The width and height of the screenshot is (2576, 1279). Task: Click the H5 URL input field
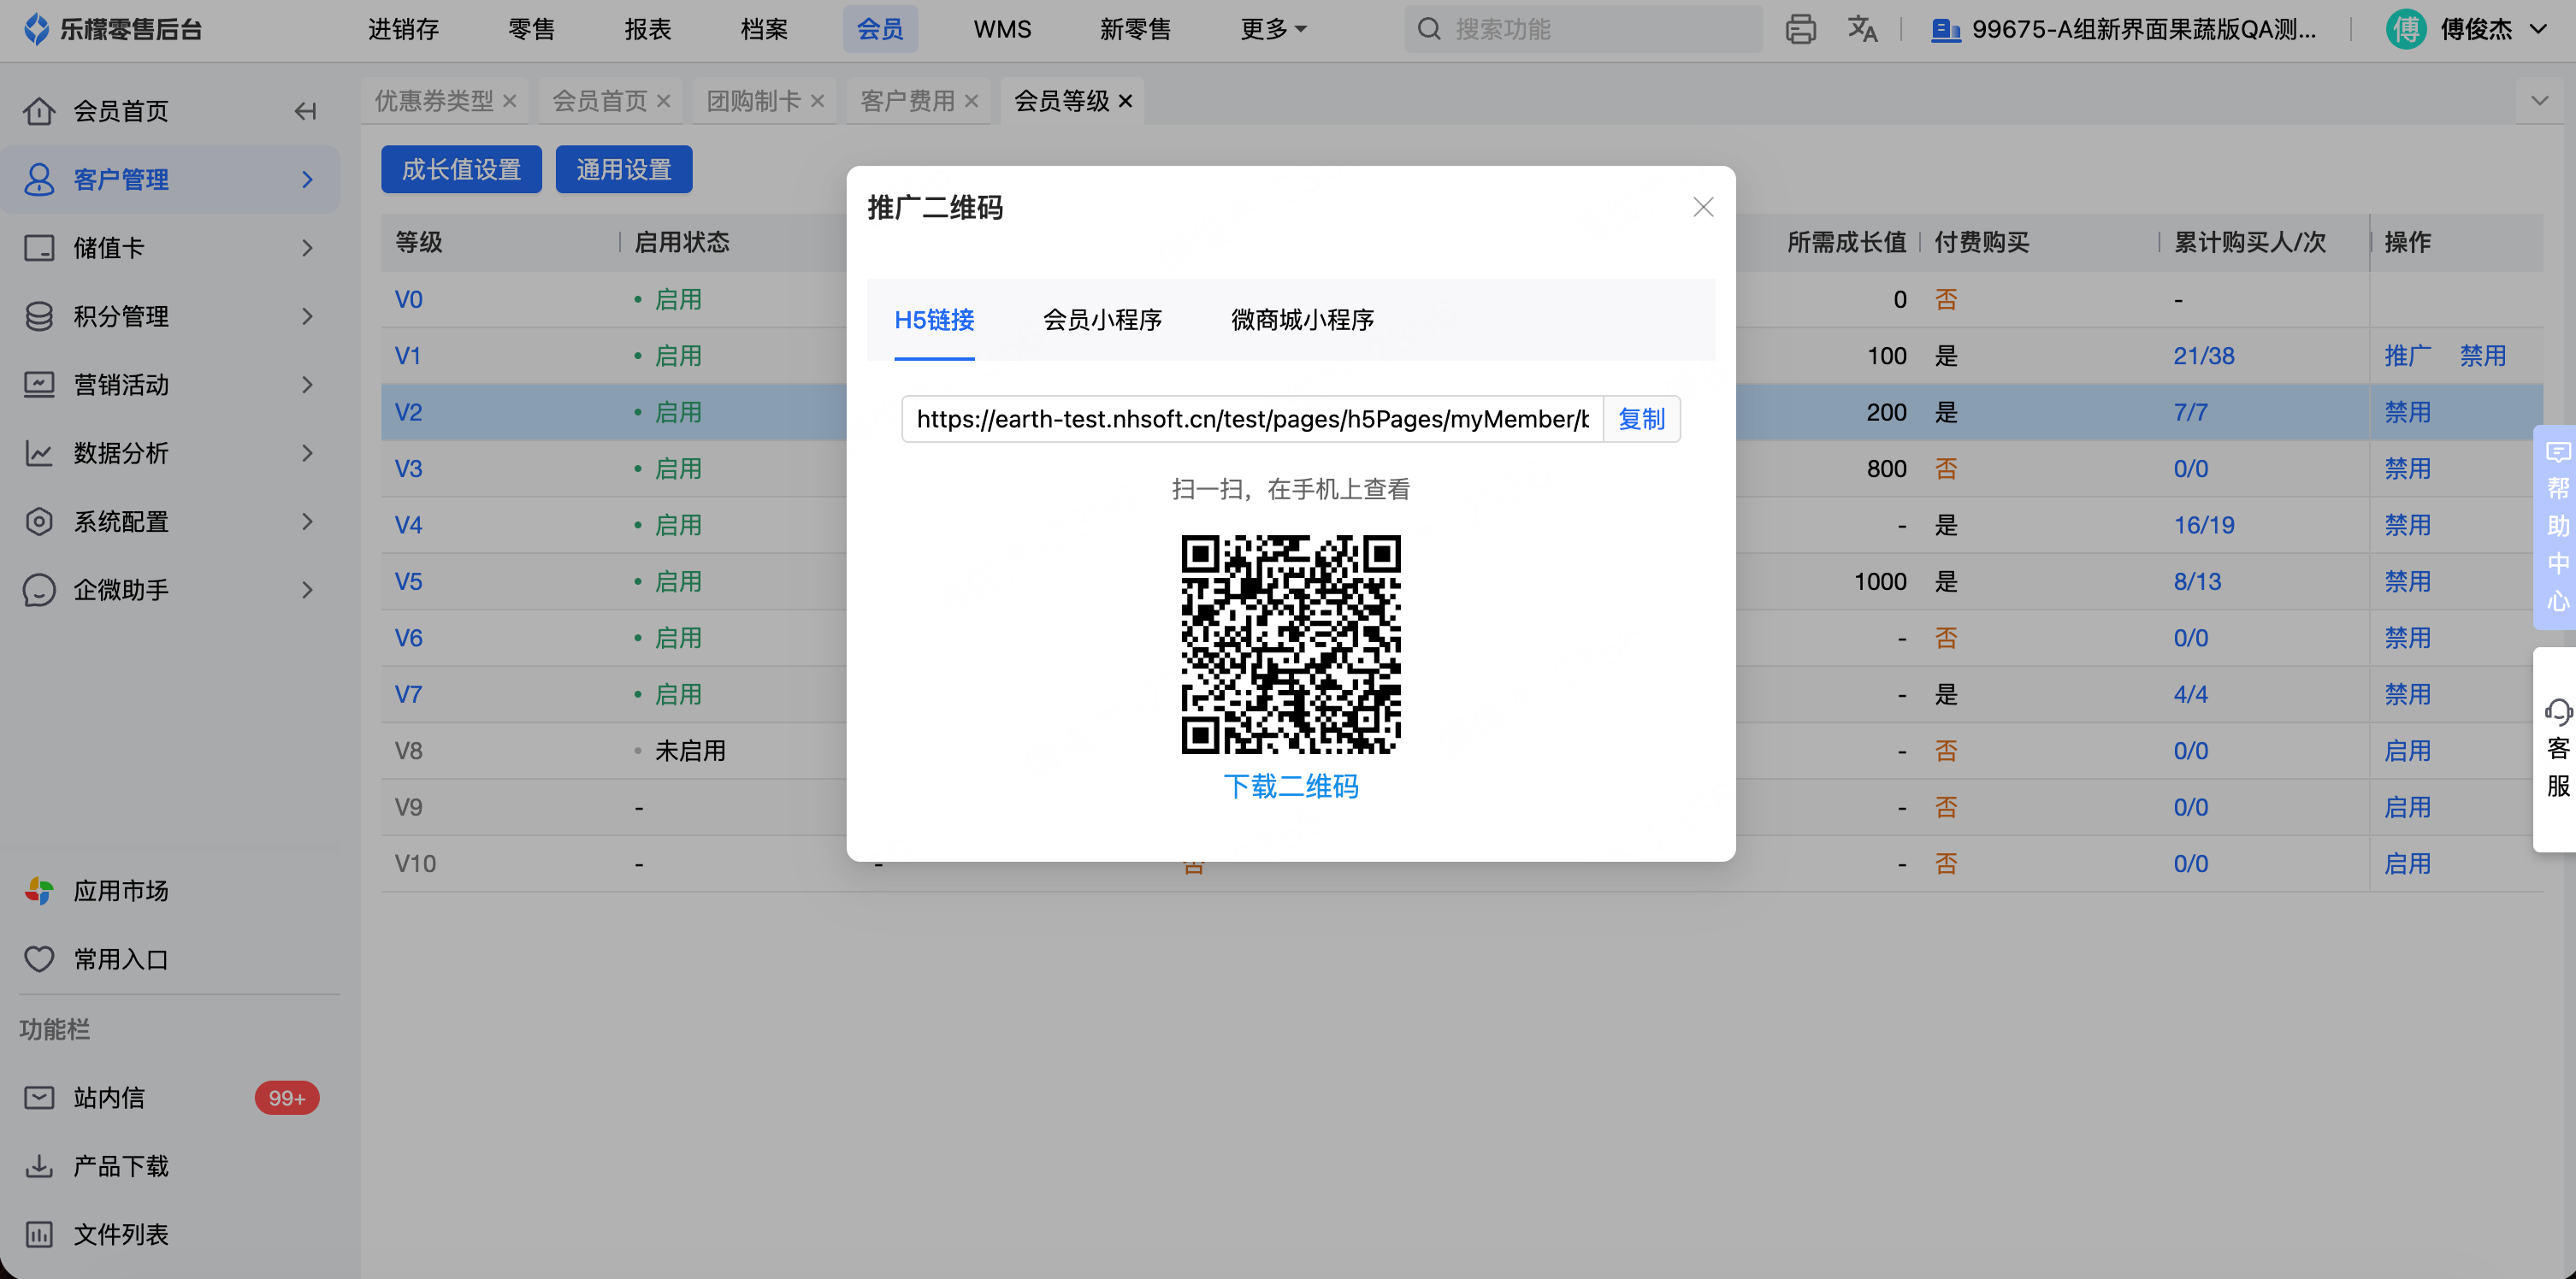pyautogui.click(x=1251, y=419)
